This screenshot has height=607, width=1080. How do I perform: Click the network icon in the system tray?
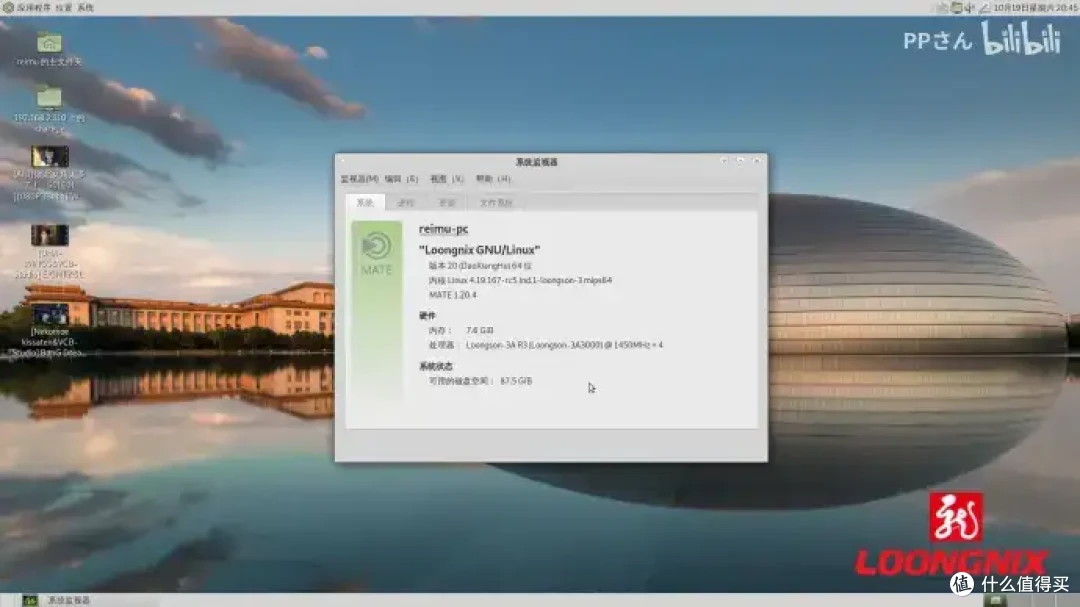956,8
